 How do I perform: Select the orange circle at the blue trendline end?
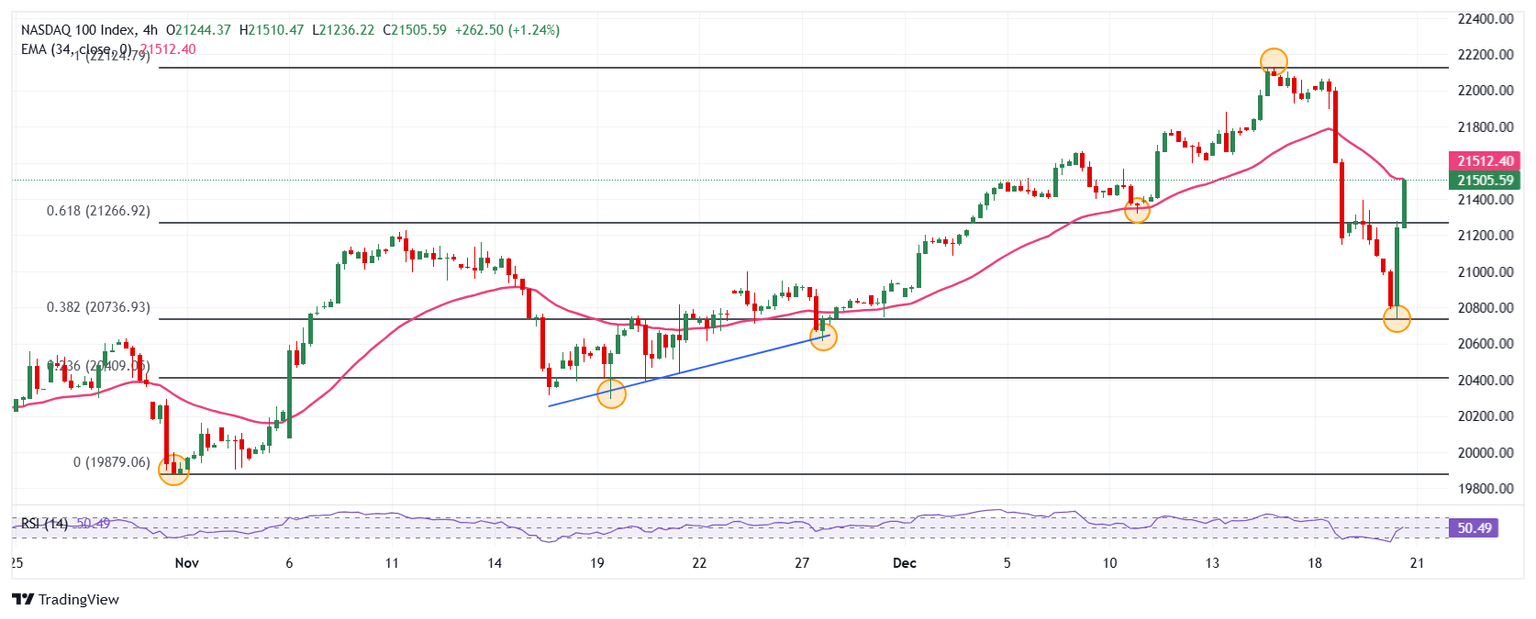point(823,336)
